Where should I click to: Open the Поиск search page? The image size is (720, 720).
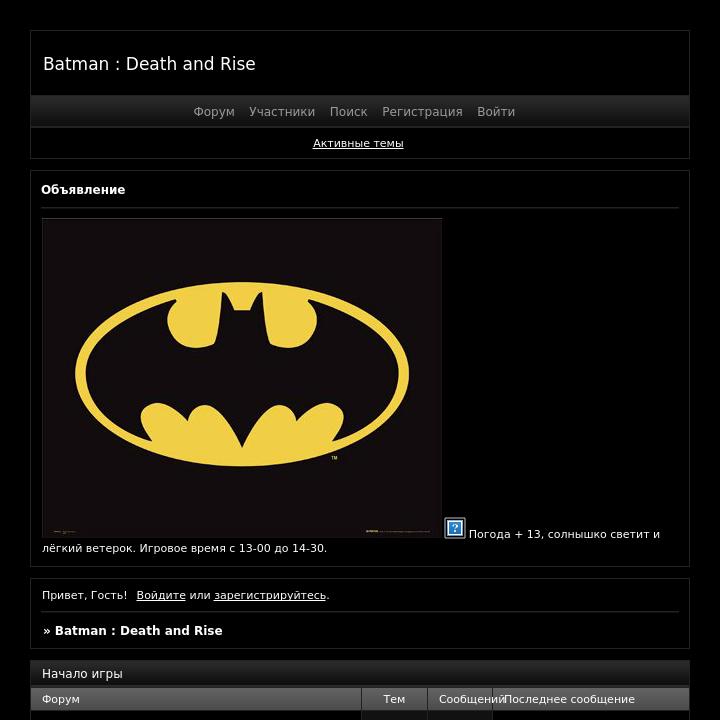(x=349, y=112)
